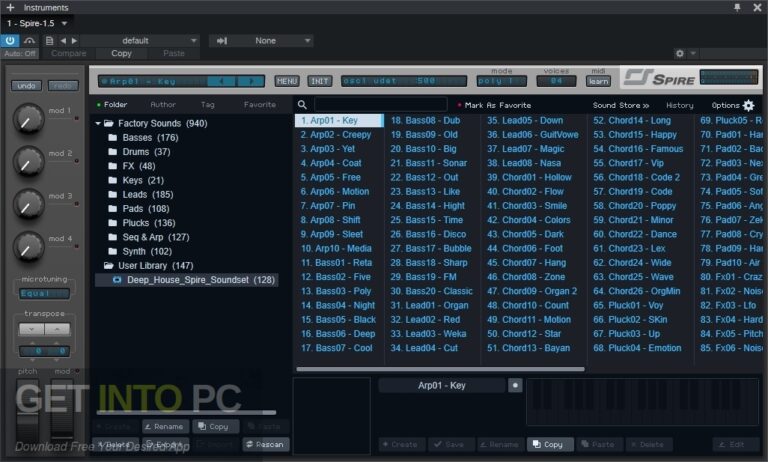Open the poly 1 mode selector
Viewport: 768px width, 462px height.
502,81
